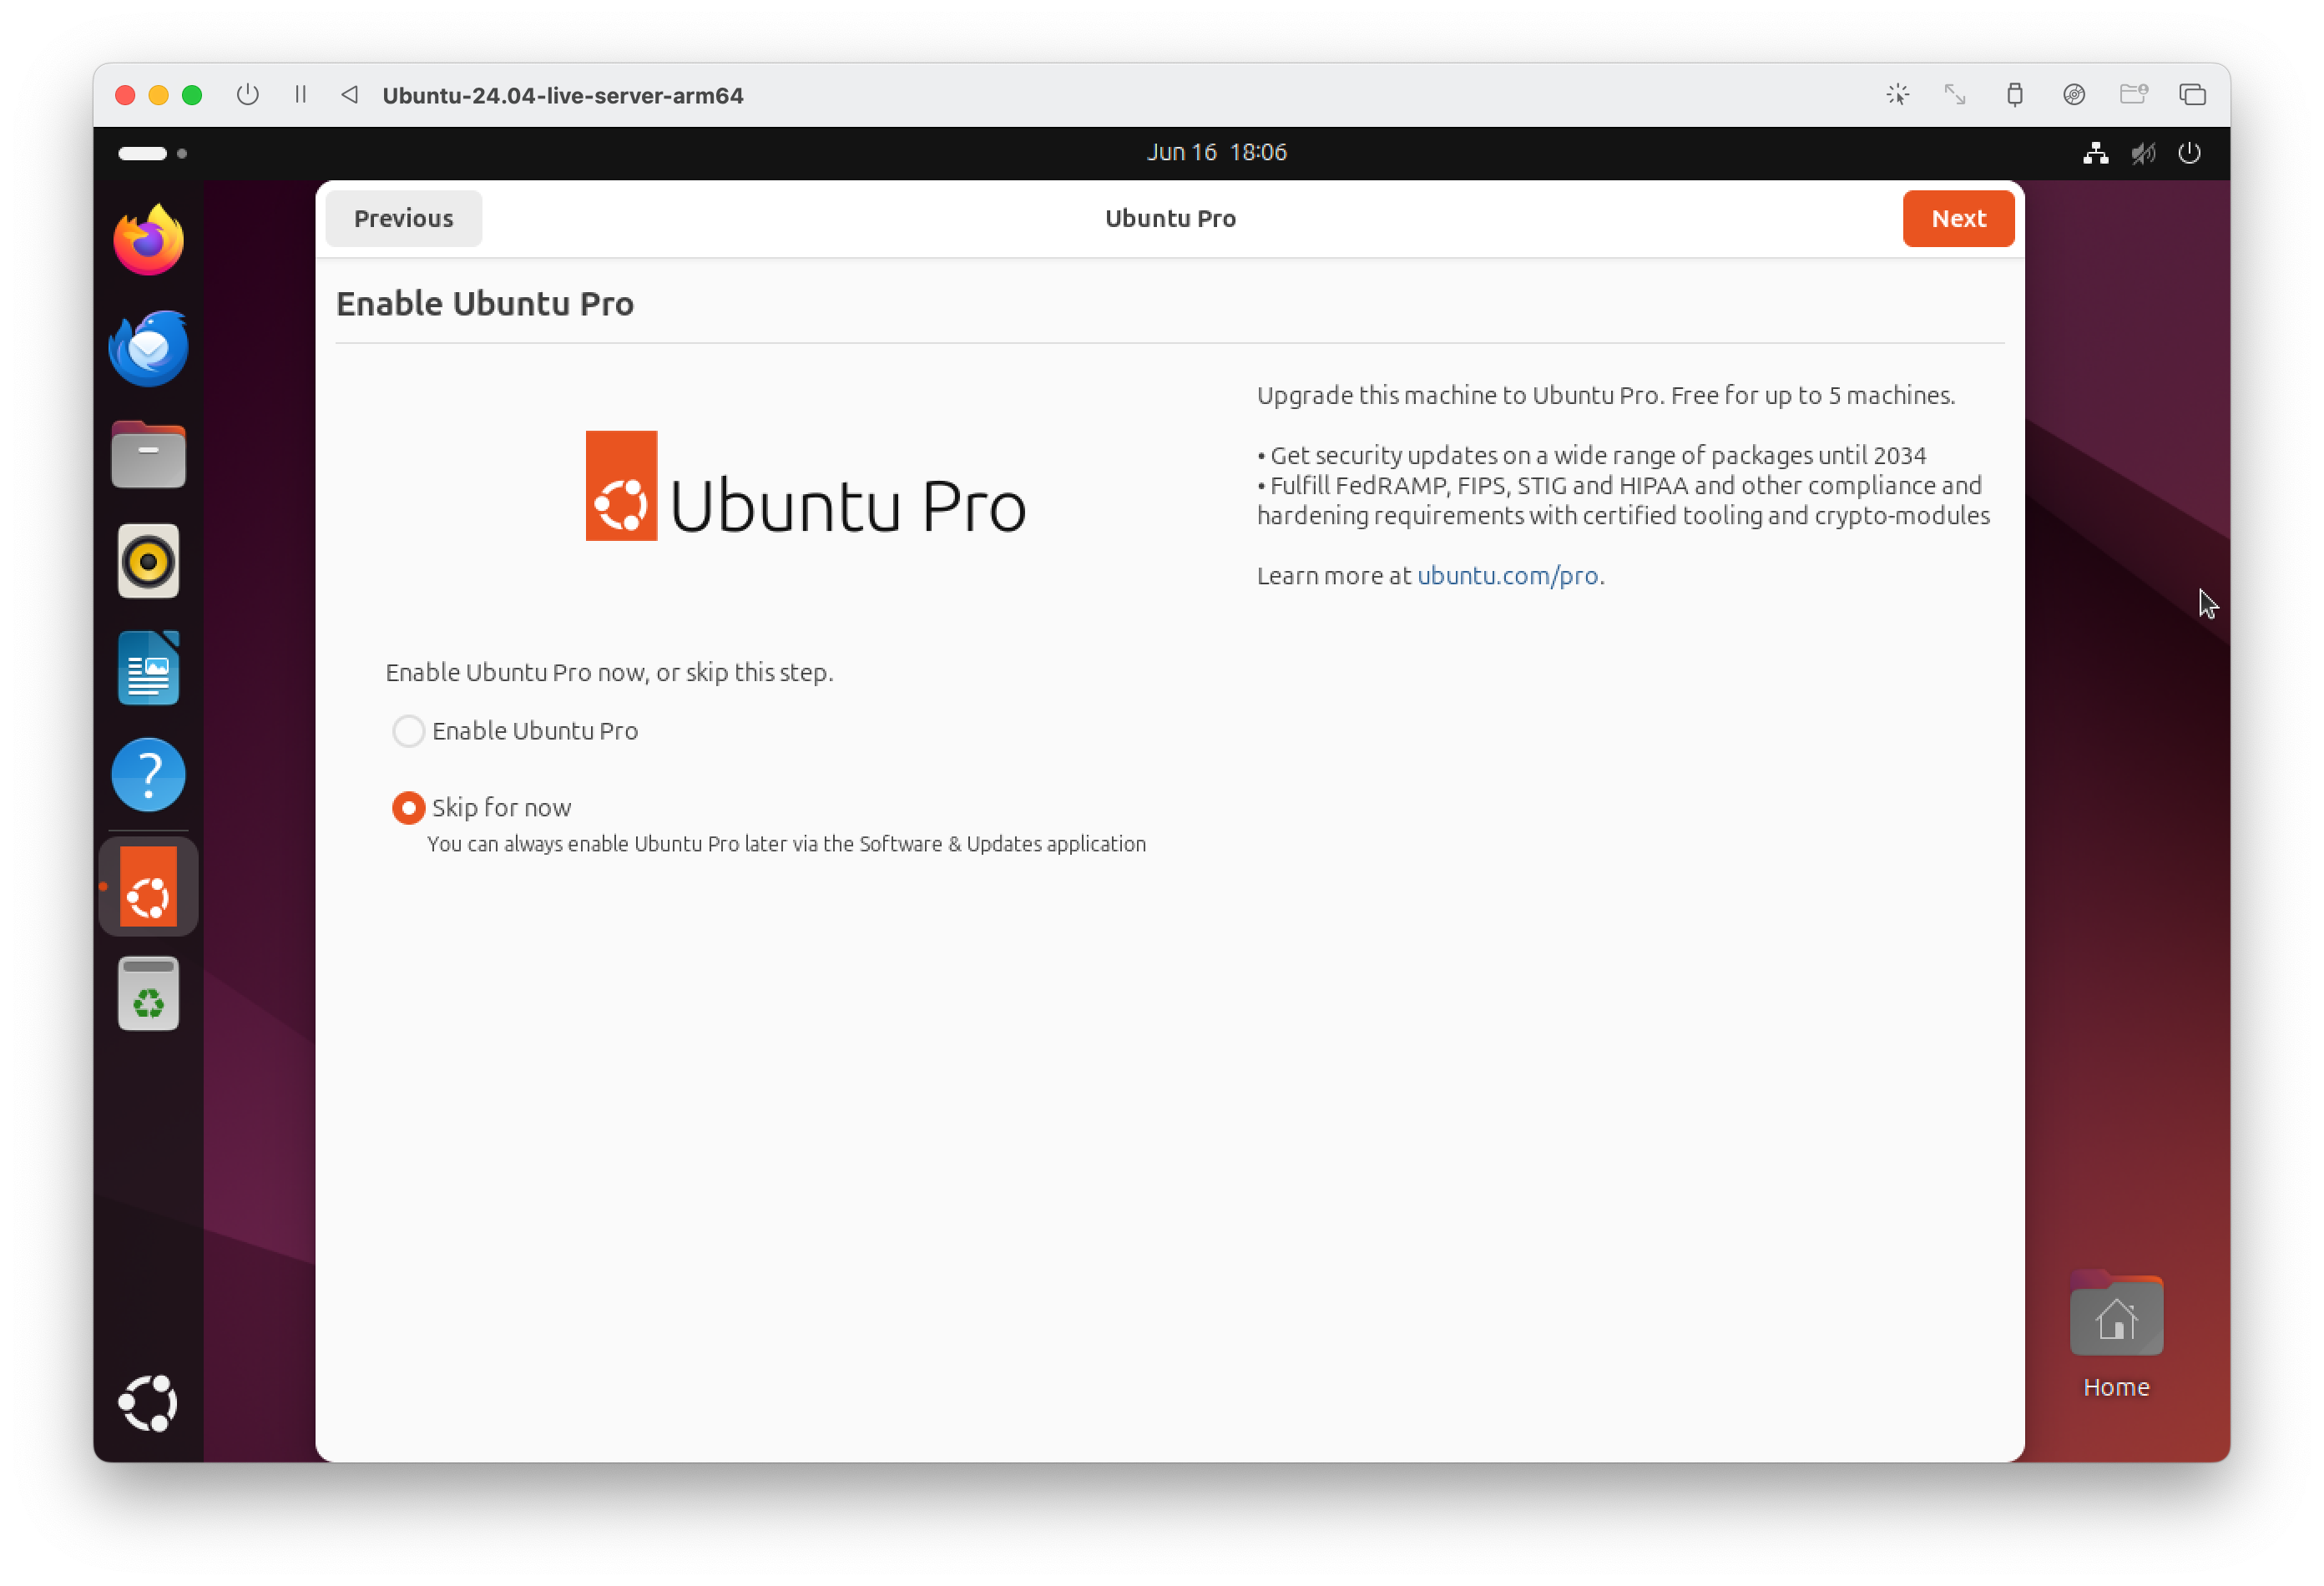This screenshot has height=1586, width=2324.
Task: Launch Thunderbird mail from dock
Action: click(x=148, y=348)
